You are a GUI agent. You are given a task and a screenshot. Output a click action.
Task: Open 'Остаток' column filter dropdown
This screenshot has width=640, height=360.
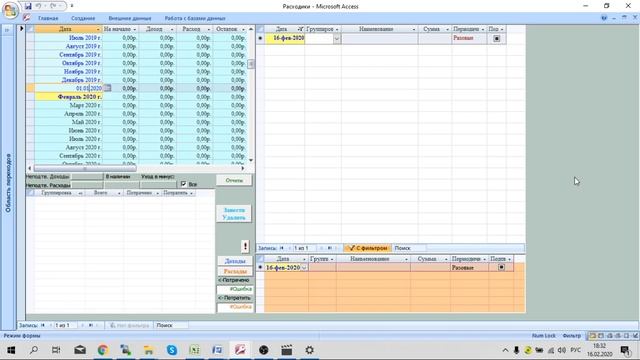[x=243, y=29]
